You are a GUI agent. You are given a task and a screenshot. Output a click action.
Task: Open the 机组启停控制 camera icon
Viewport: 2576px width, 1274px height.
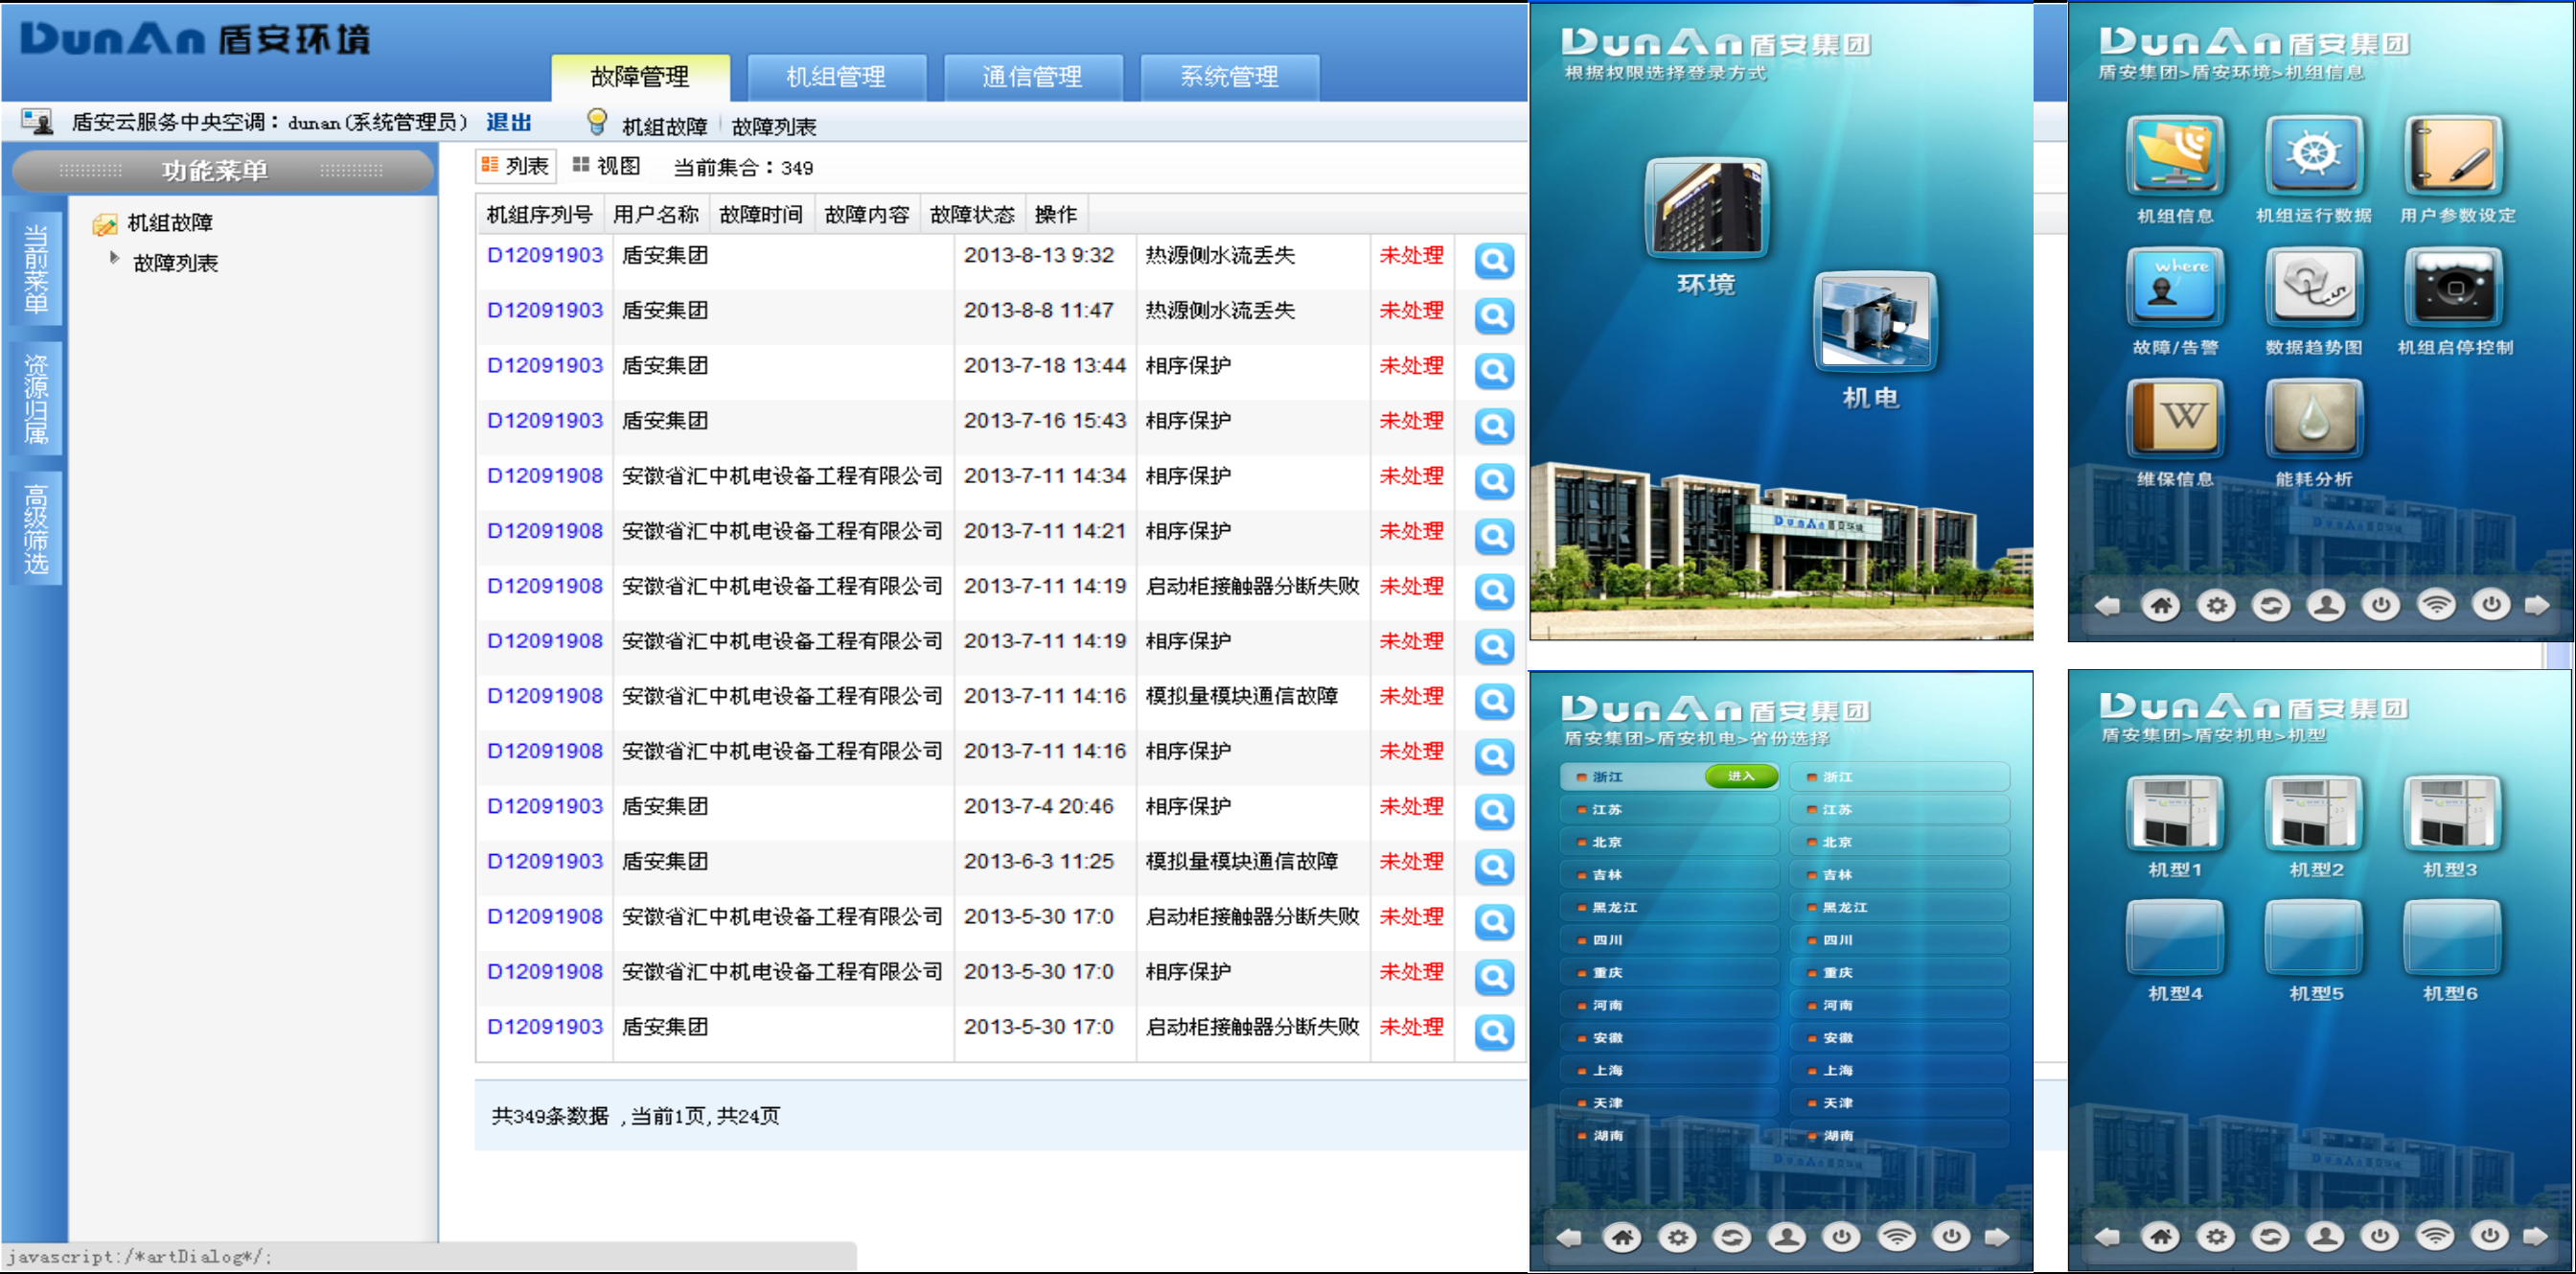[2453, 287]
